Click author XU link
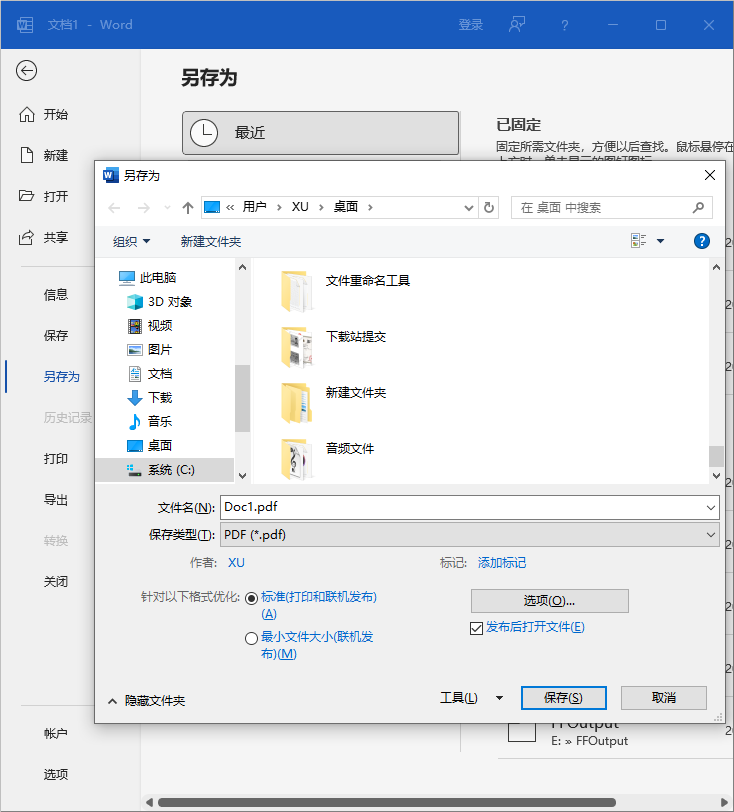734x812 pixels. tap(236, 563)
